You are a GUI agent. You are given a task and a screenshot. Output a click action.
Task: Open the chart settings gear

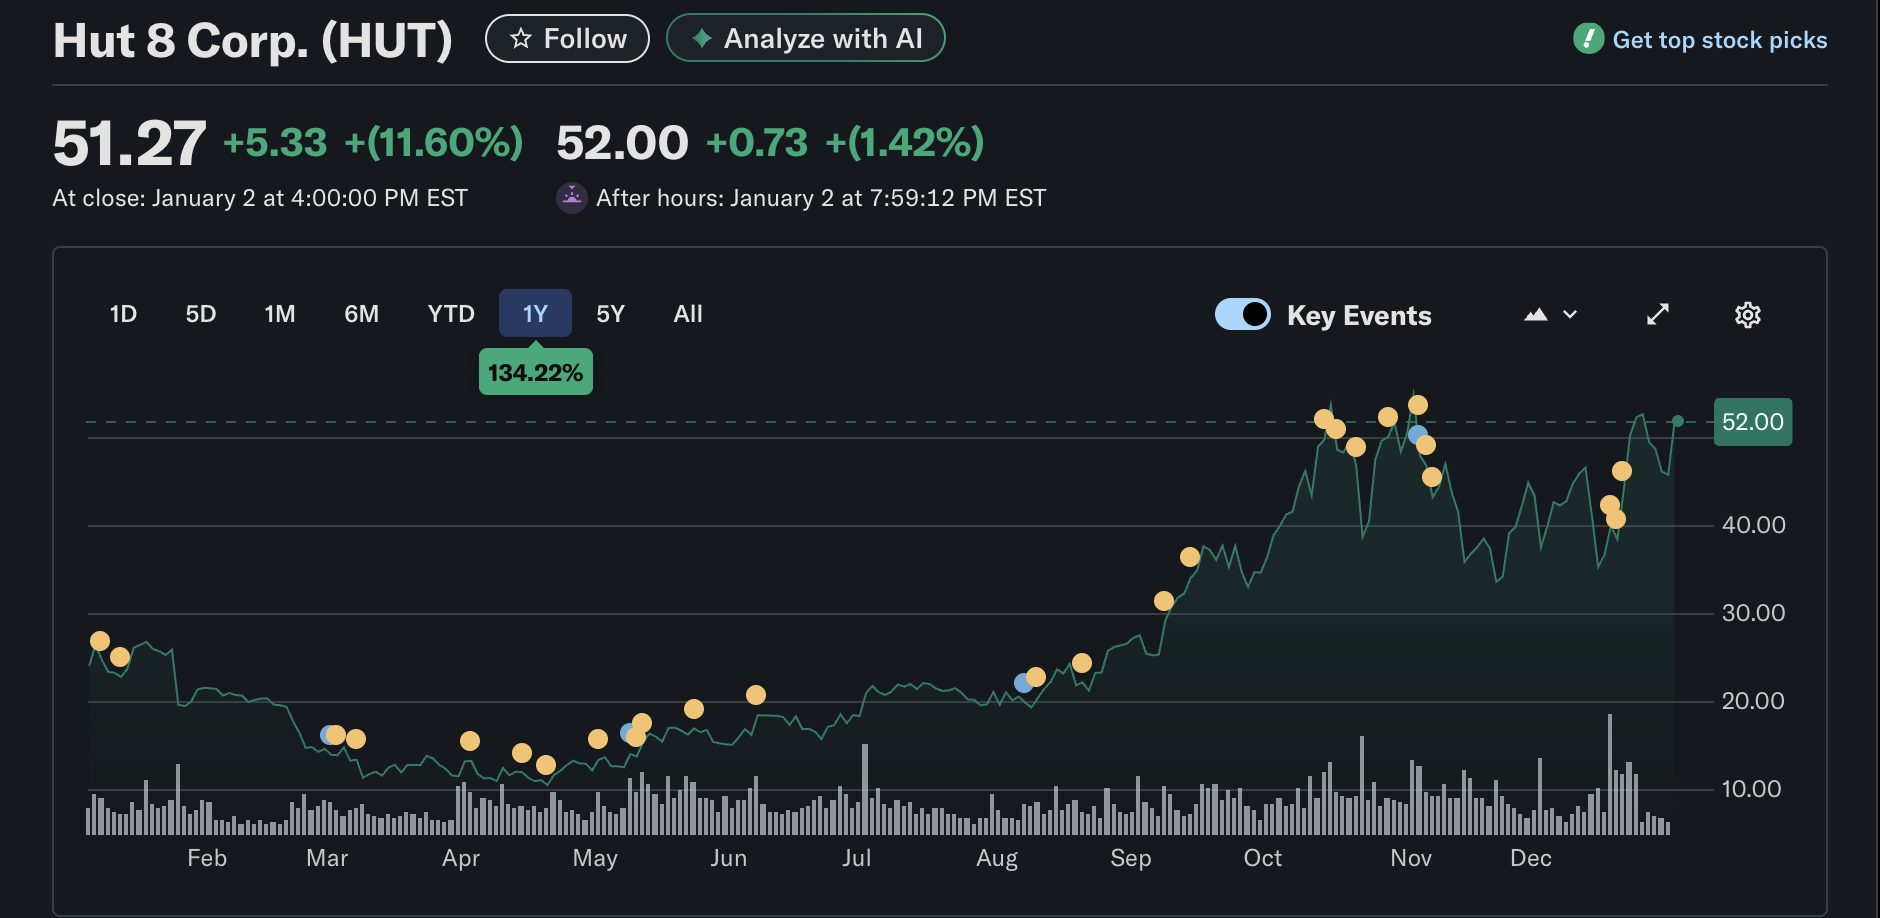(x=1747, y=314)
